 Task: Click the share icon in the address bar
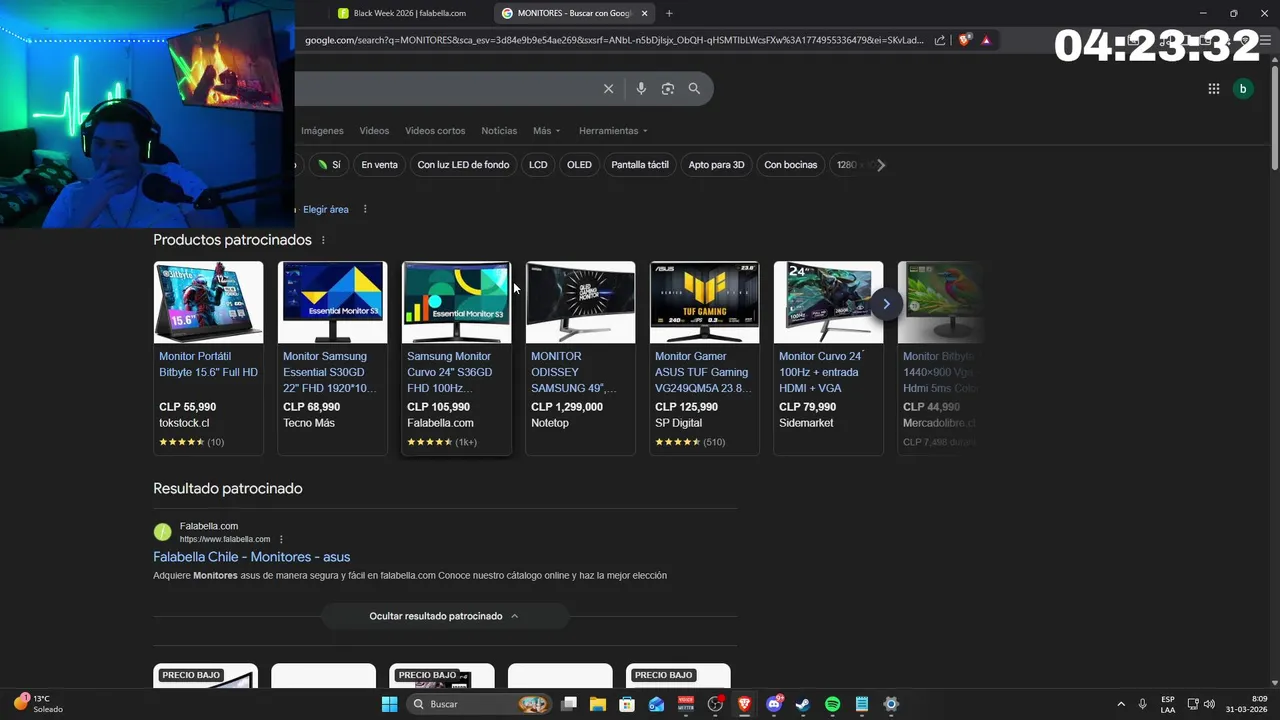(x=940, y=41)
